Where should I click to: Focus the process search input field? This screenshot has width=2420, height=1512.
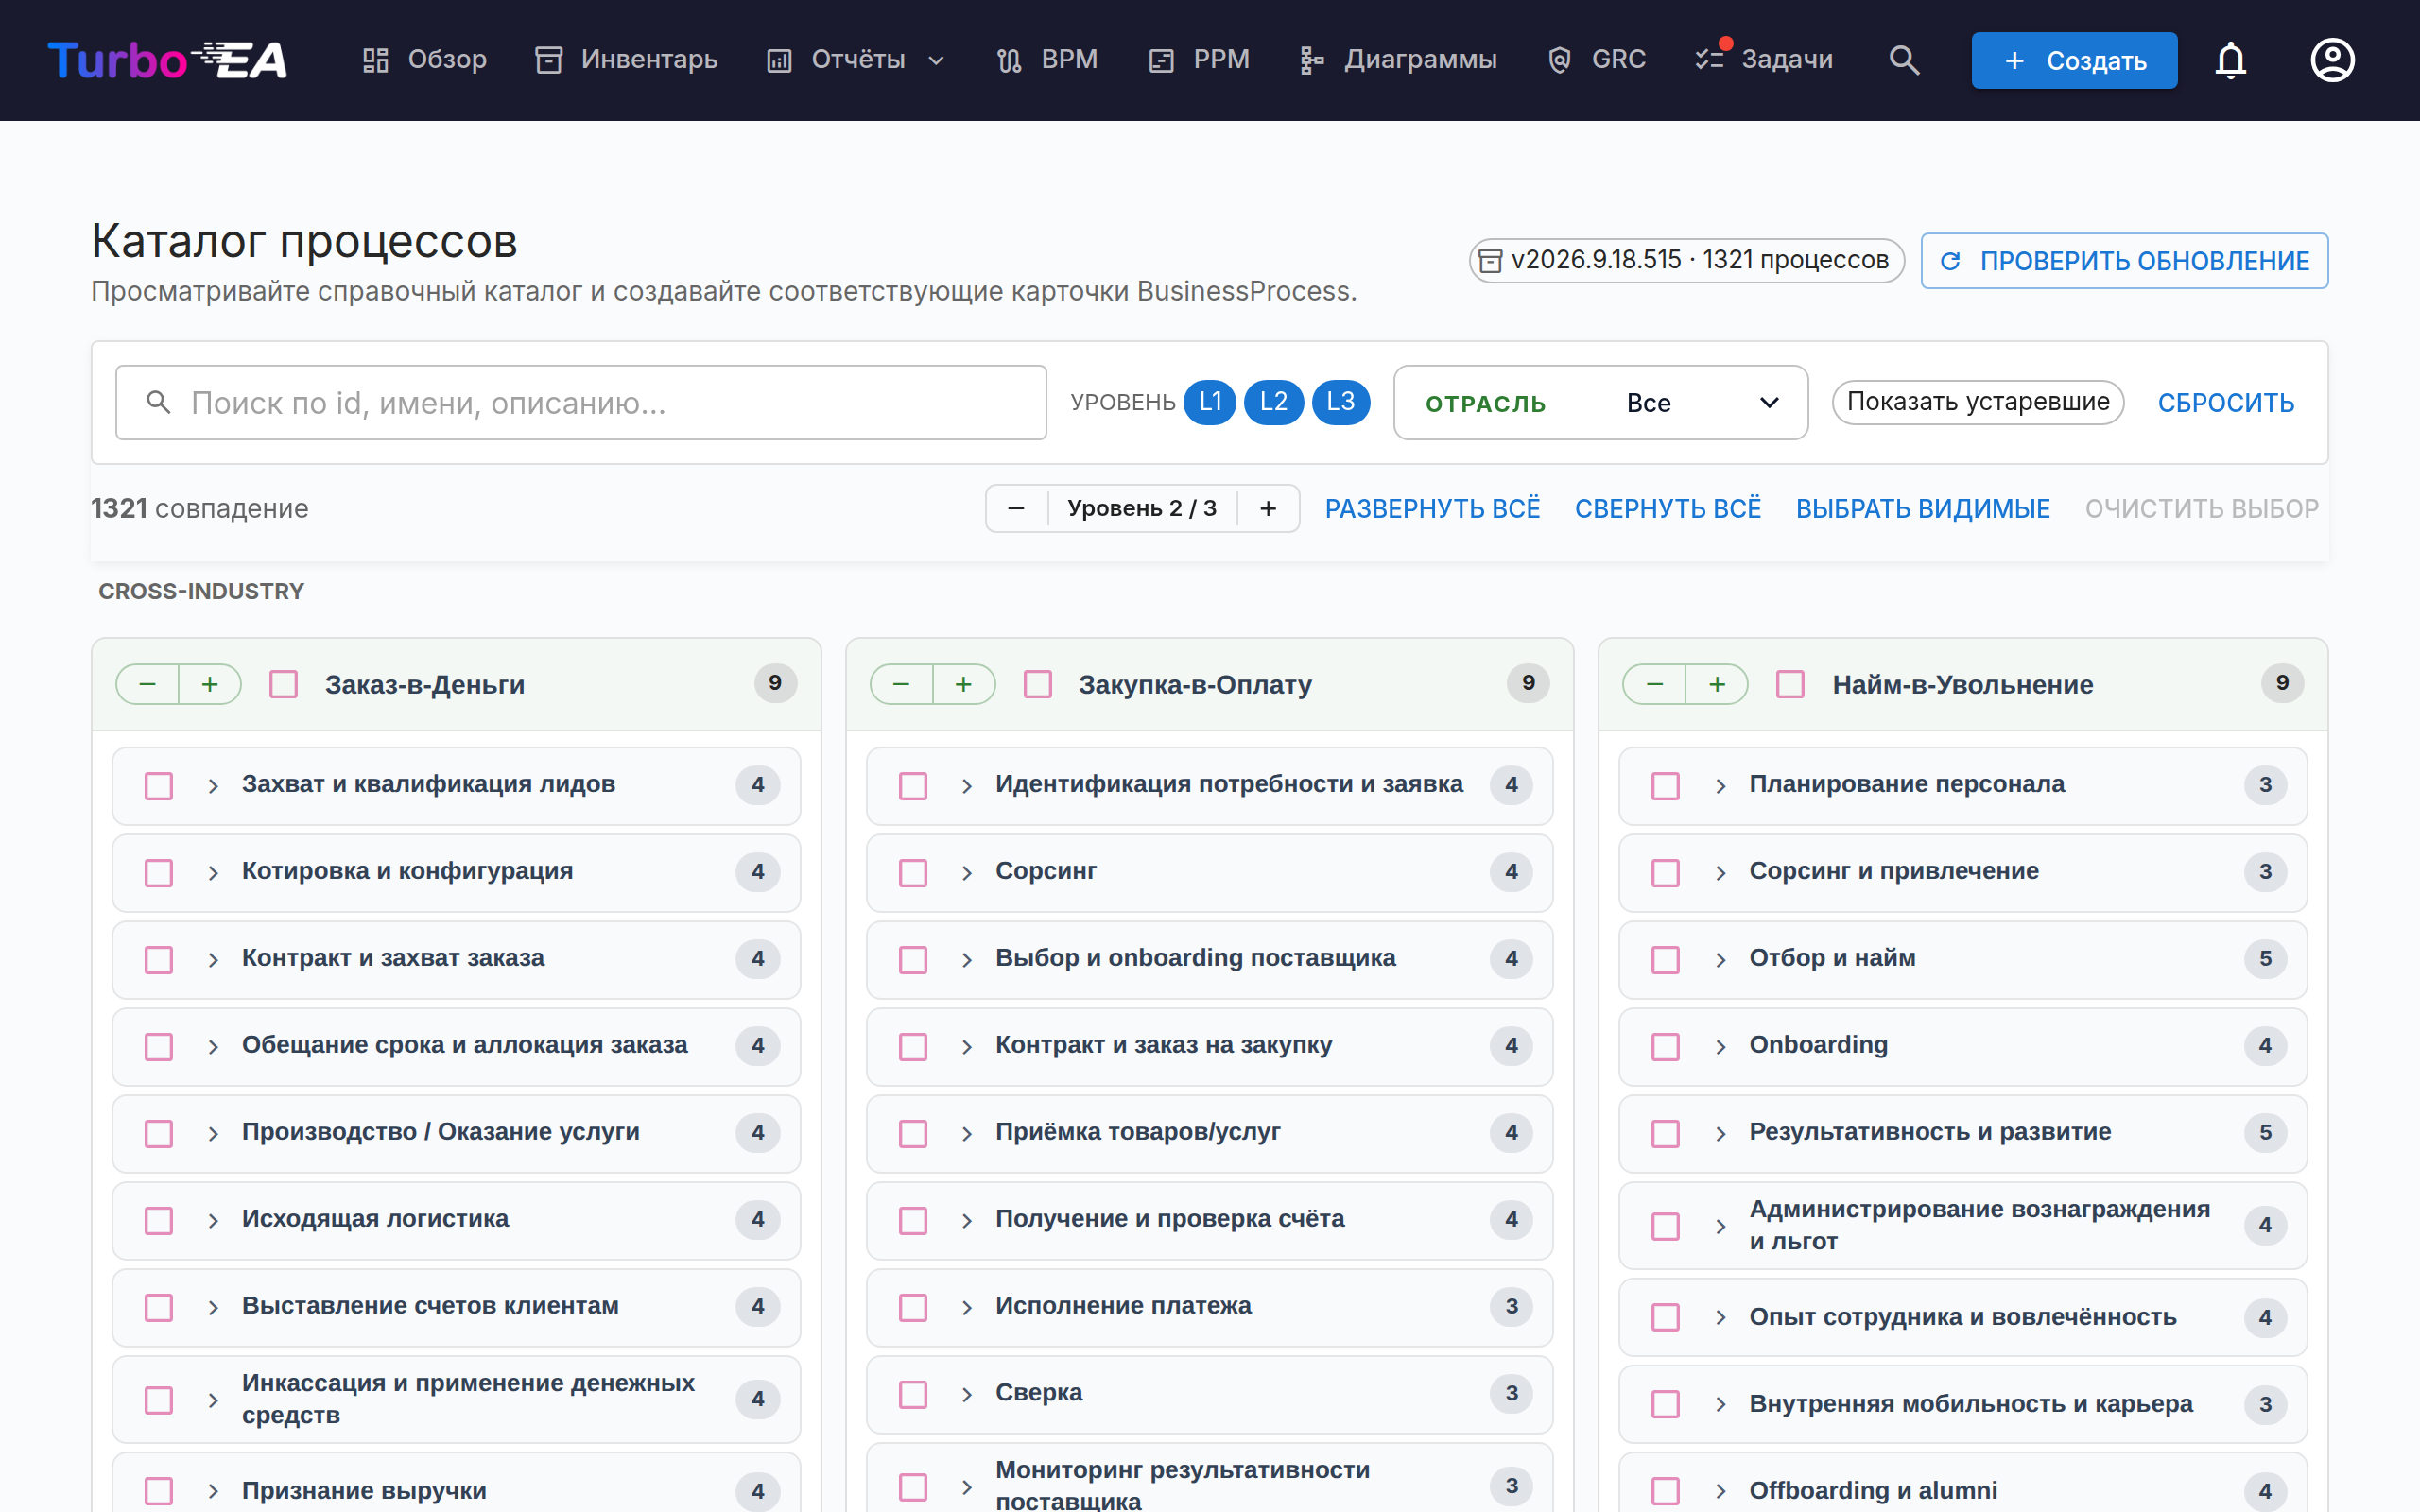581,403
